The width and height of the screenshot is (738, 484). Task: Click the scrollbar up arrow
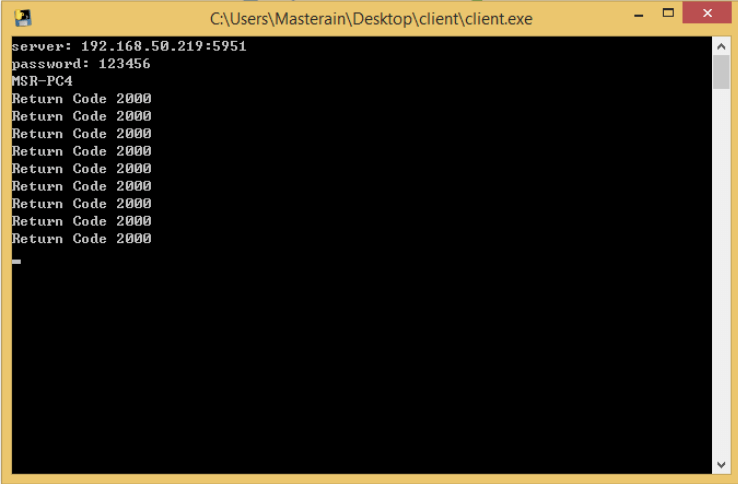click(x=721, y=46)
